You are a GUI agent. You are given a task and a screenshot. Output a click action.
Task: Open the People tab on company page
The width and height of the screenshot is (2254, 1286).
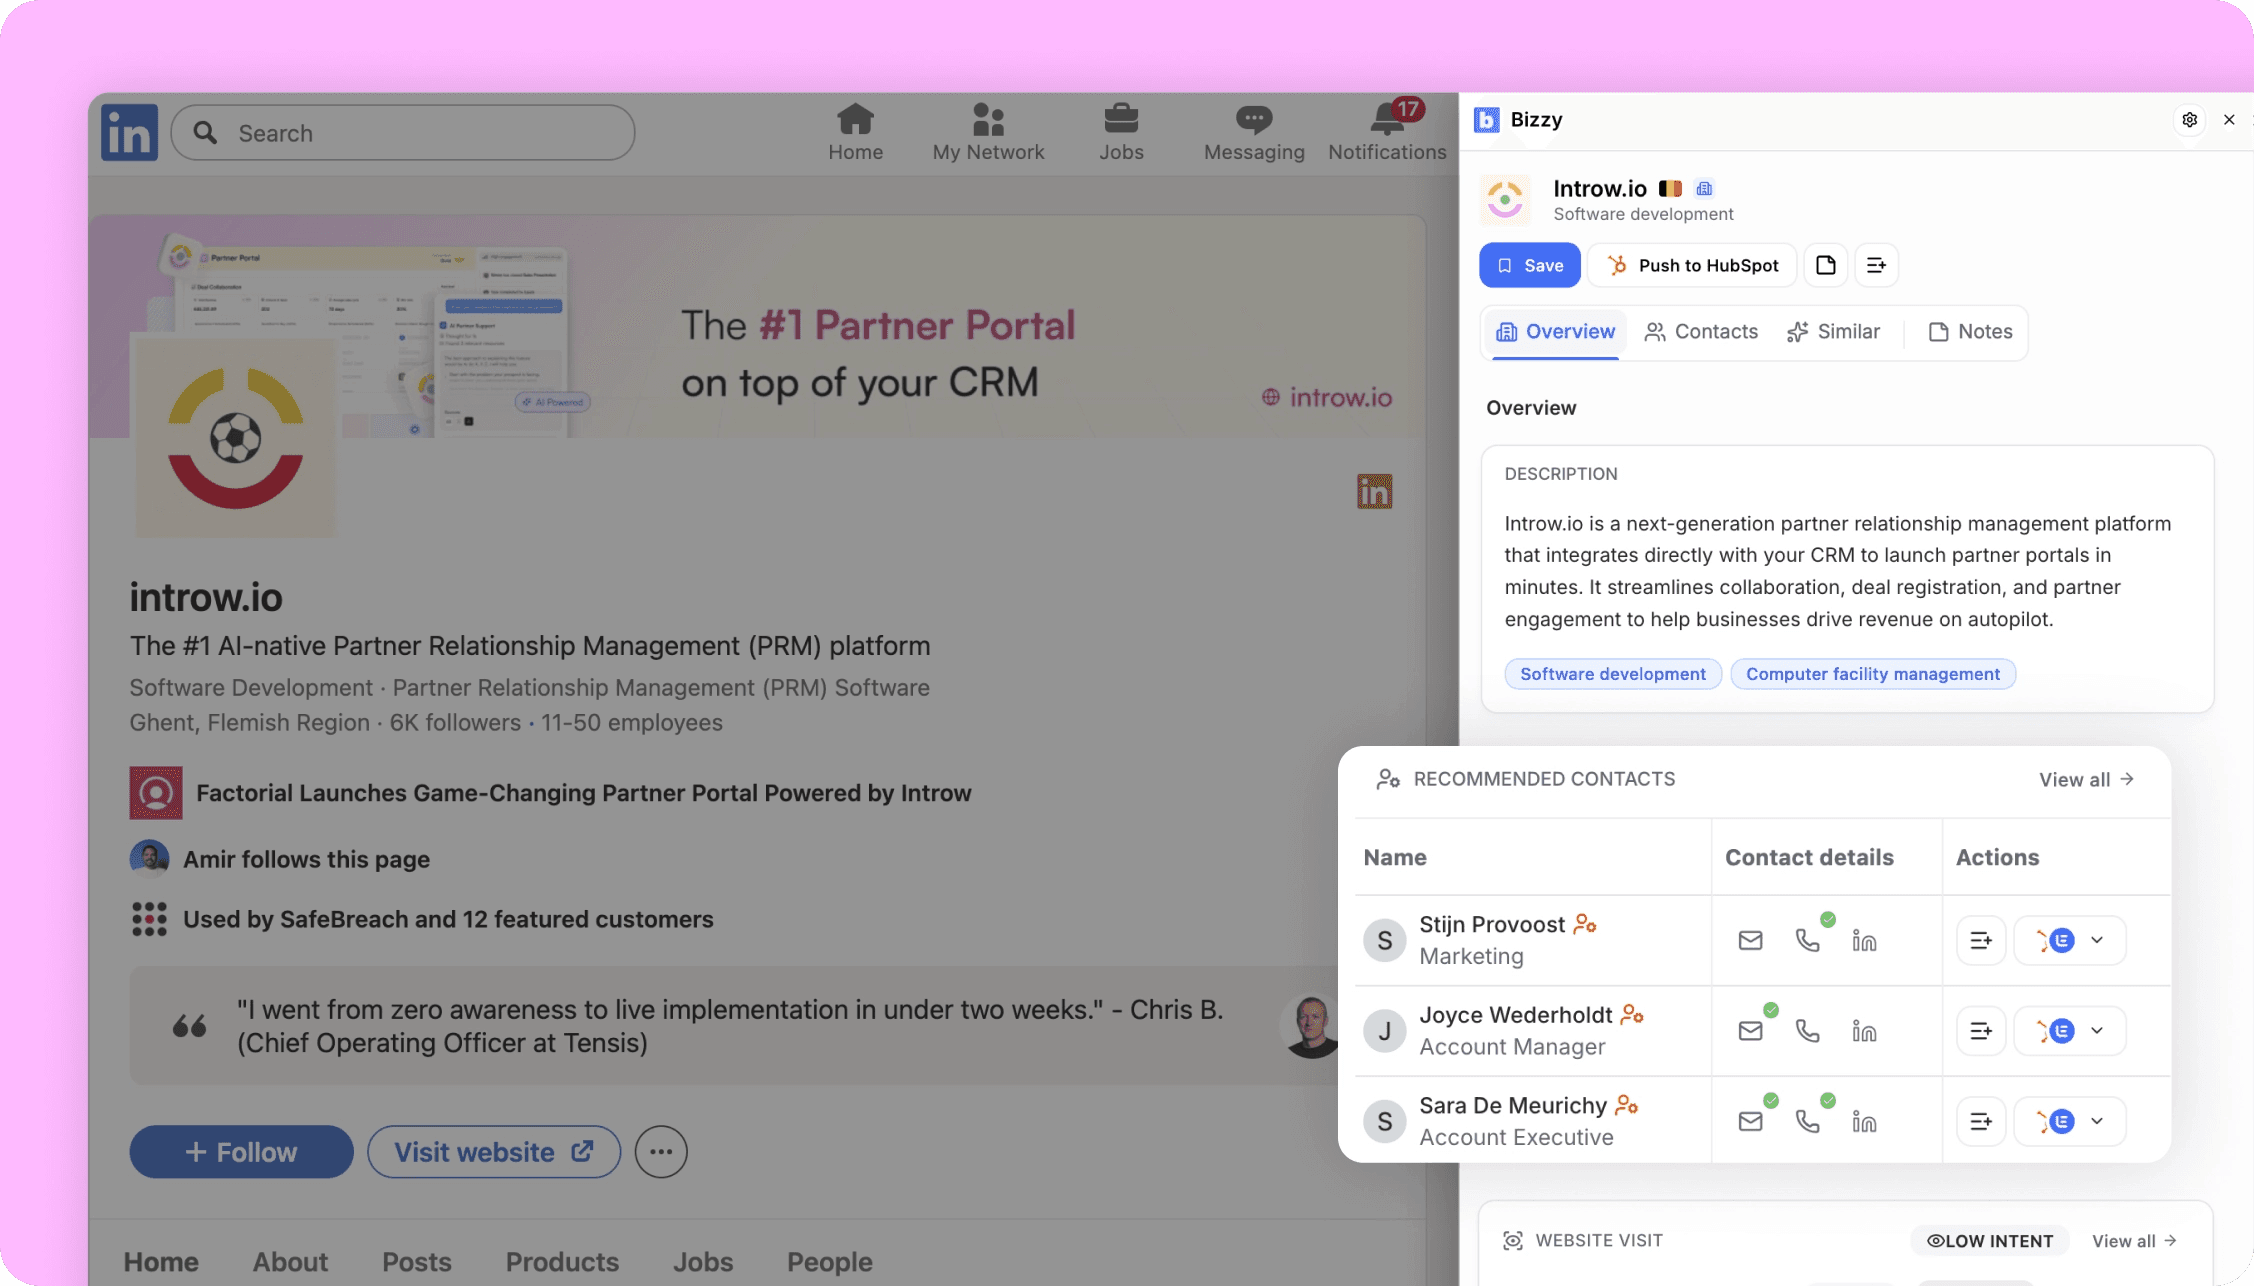(830, 1262)
